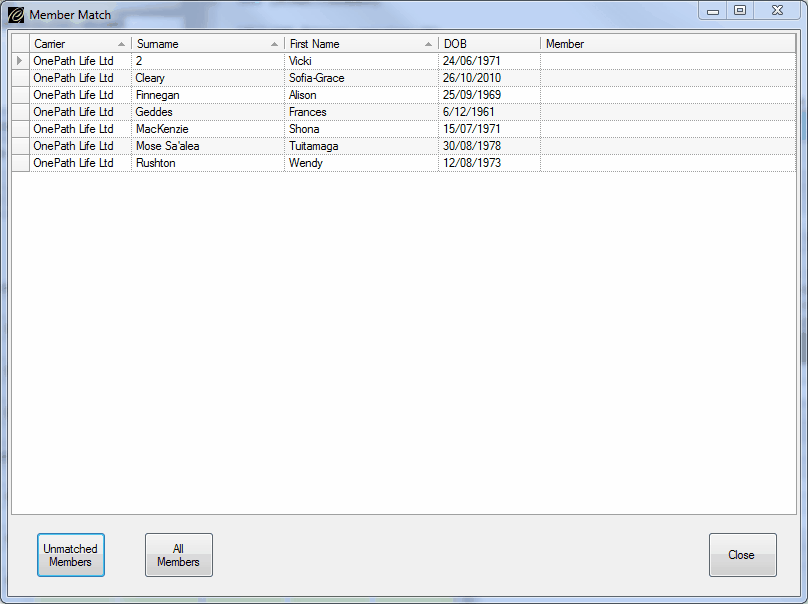
Task: Select surname cell 'MacKenzie'
Action: click(x=208, y=129)
